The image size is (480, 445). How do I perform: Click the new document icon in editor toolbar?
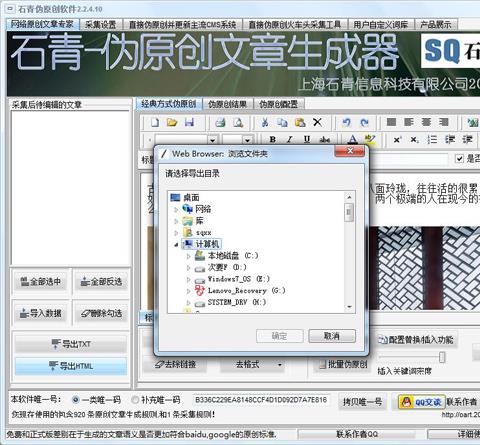pos(155,122)
